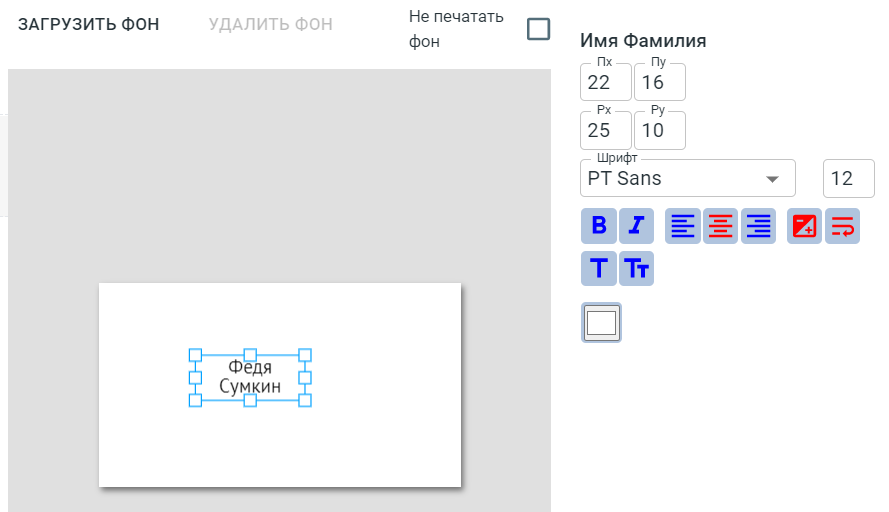Toggle the text wrap icon
The height and width of the screenshot is (512, 889).
842,226
